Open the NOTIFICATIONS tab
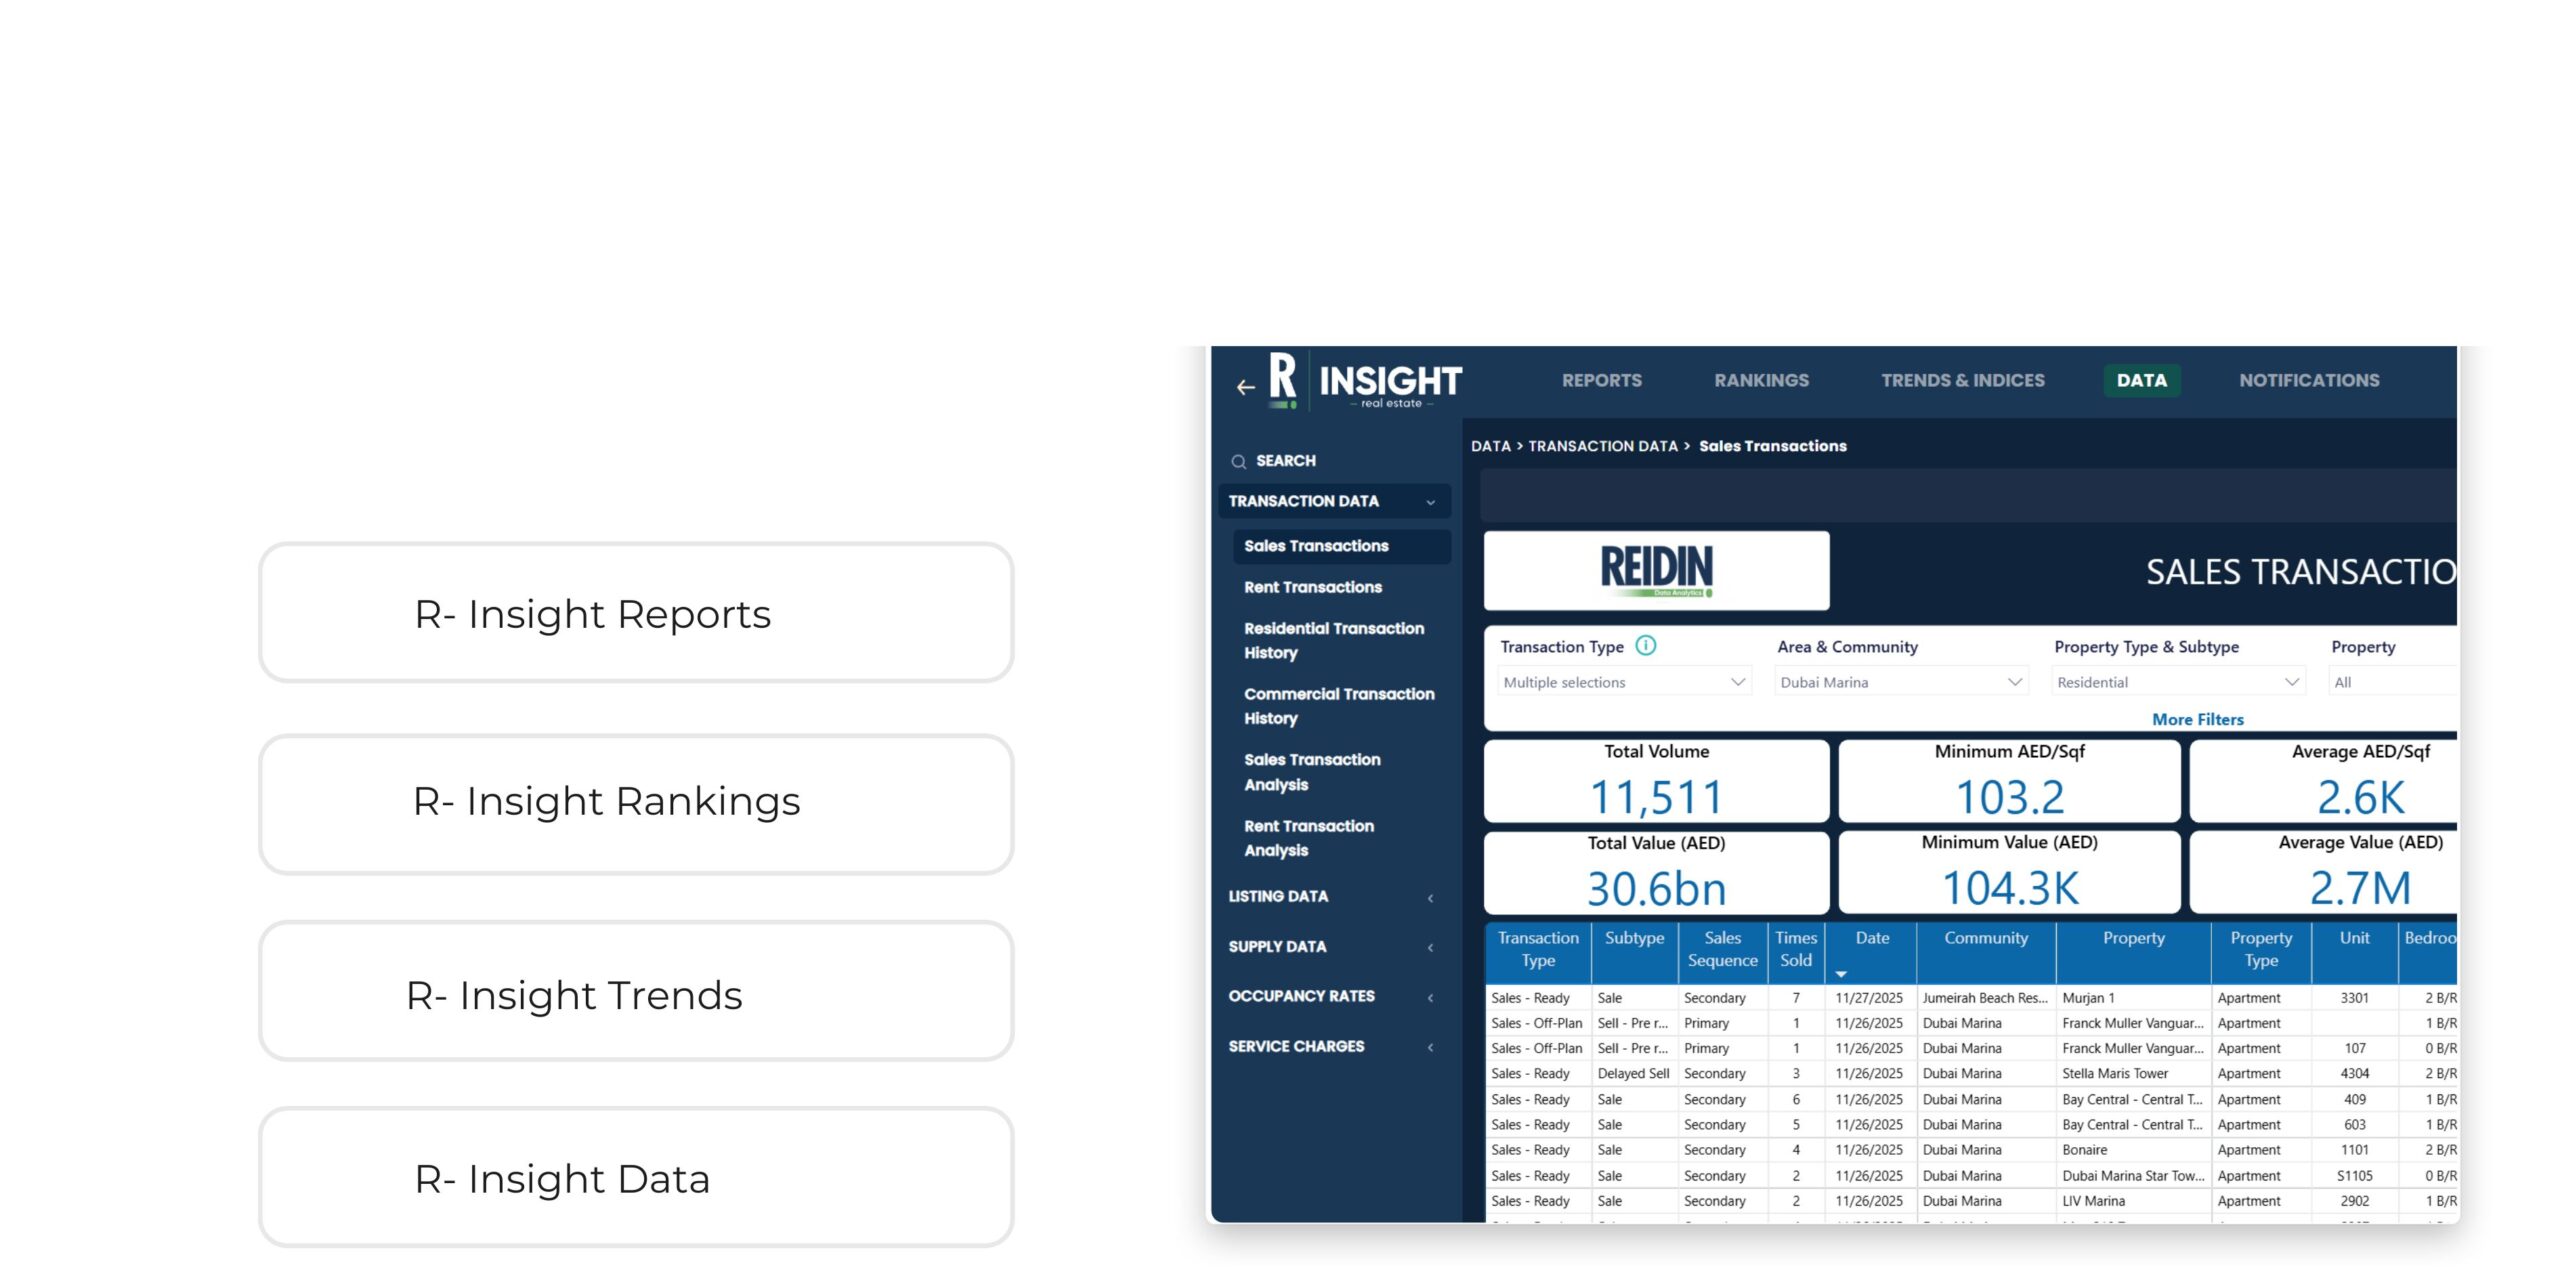 click(2309, 381)
